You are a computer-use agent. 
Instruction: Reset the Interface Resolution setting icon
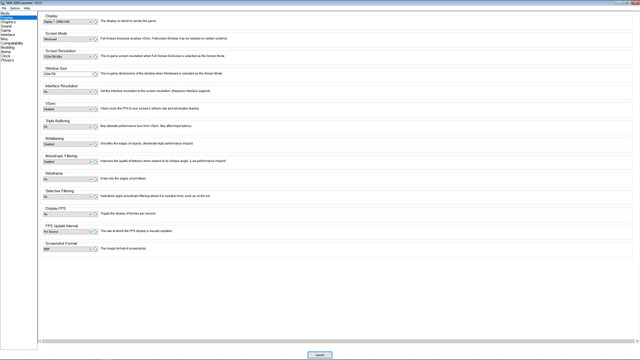tap(96, 92)
